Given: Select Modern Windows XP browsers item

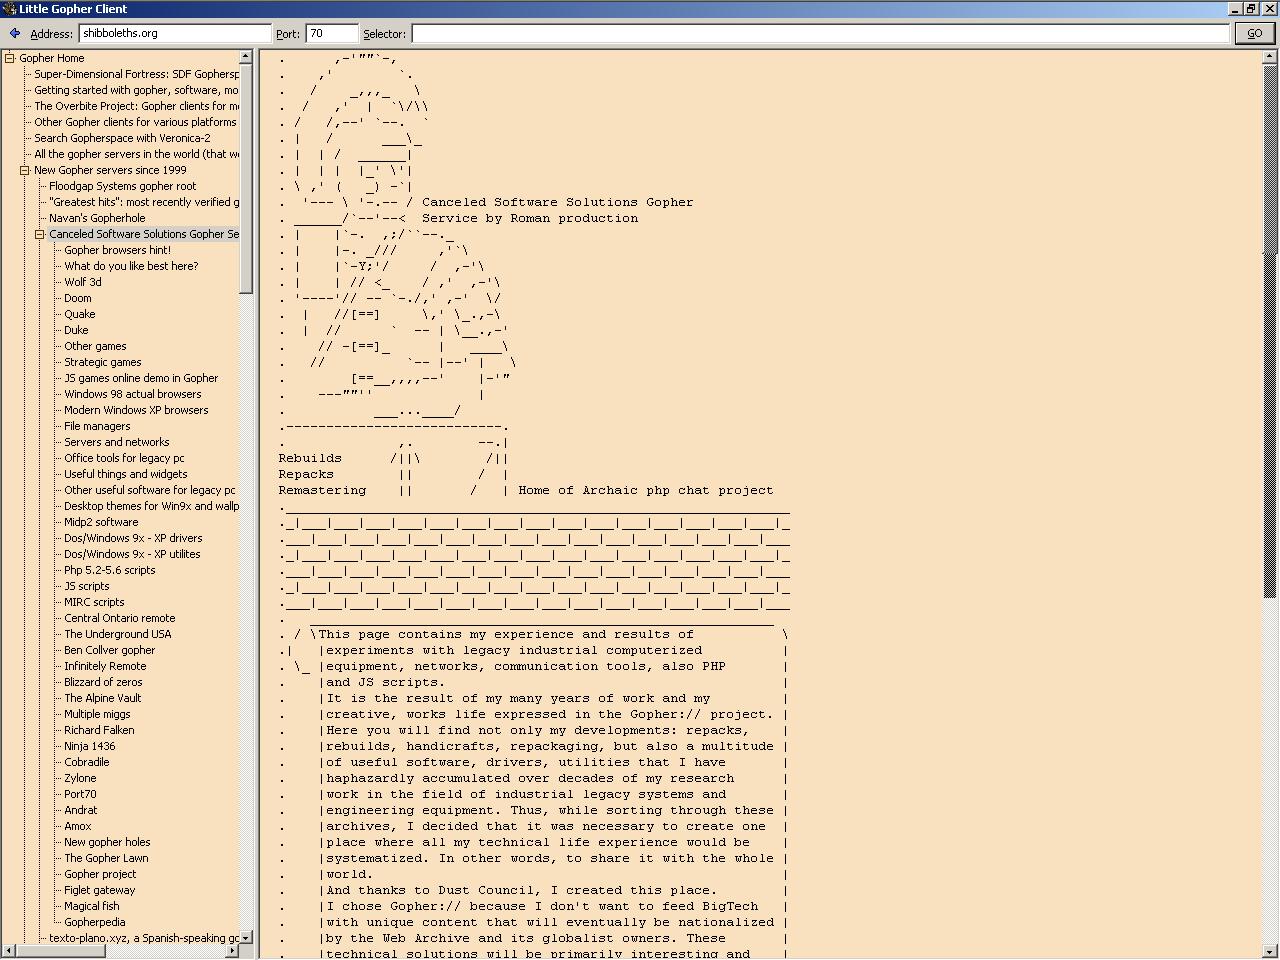Looking at the screenshot, I should [136, 410].
